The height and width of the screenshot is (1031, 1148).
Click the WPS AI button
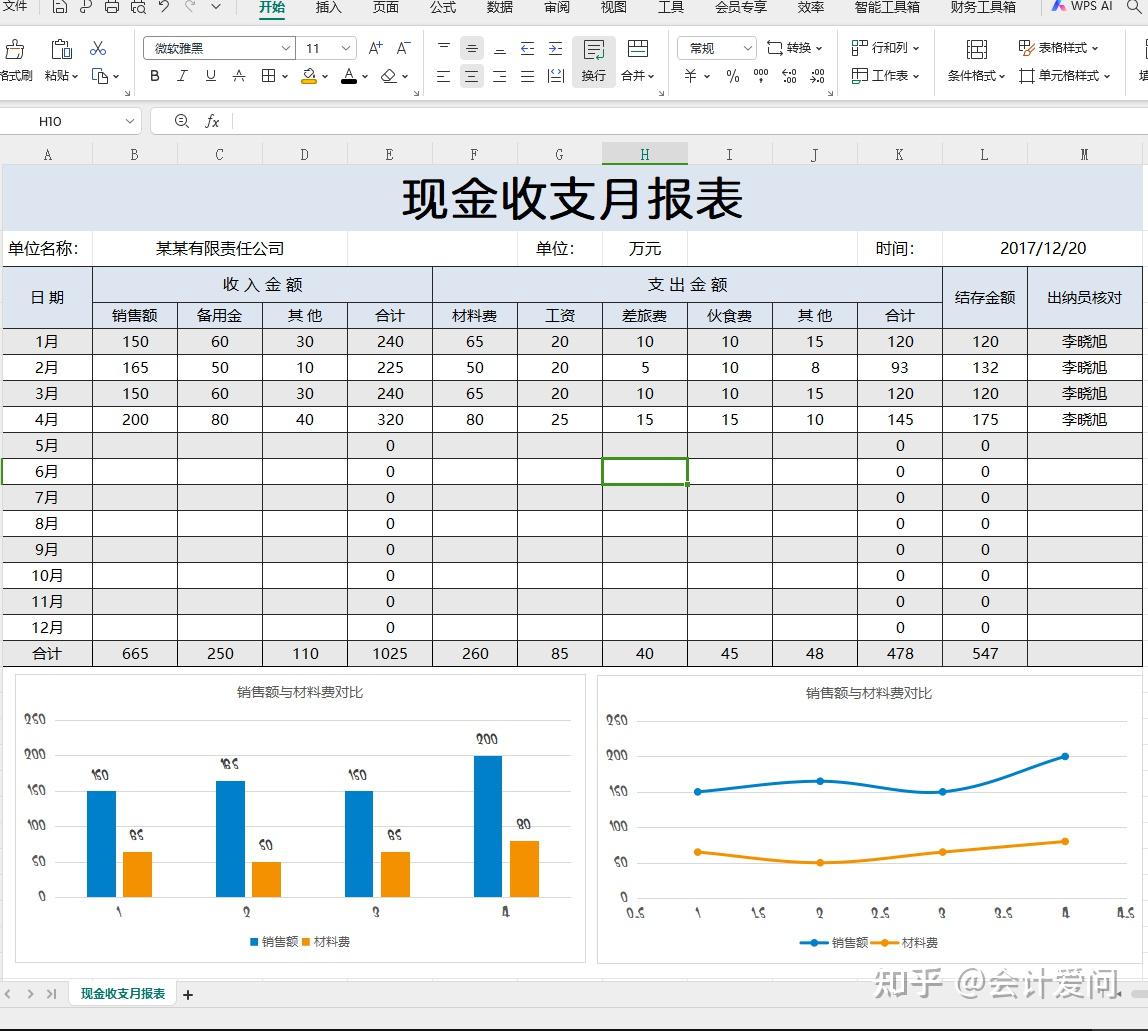point(1082,7)
